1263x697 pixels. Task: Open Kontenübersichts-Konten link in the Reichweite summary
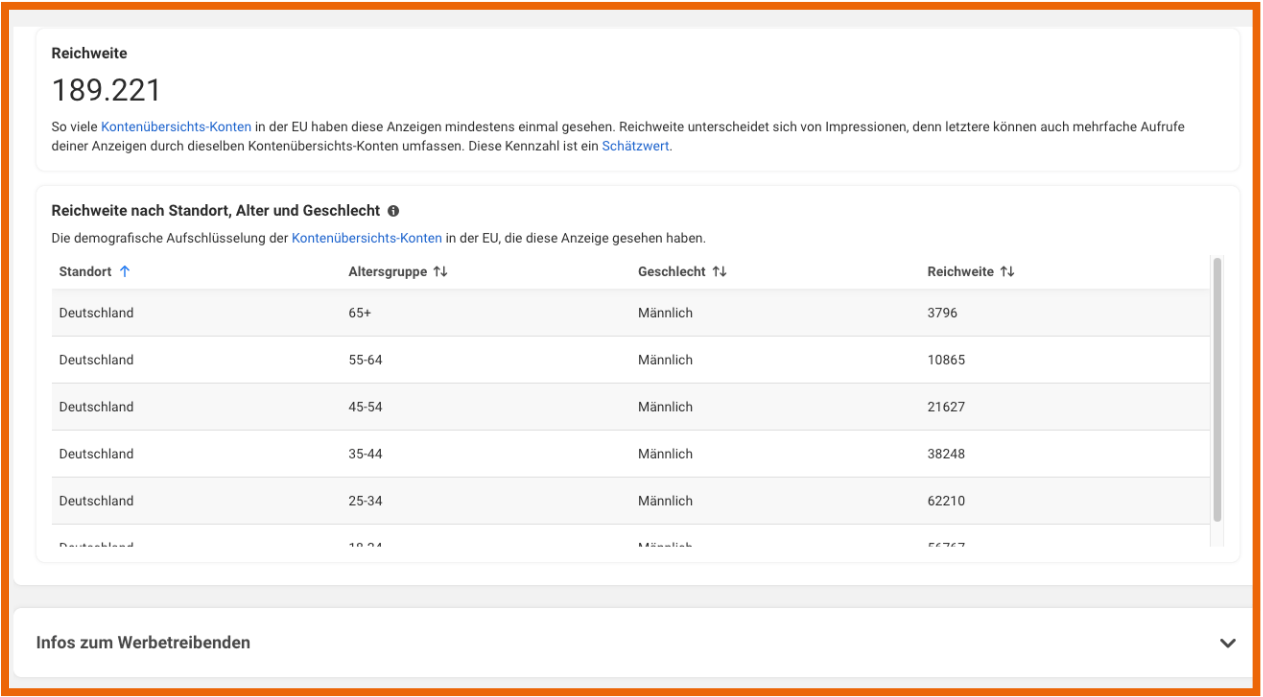(176, 128)
